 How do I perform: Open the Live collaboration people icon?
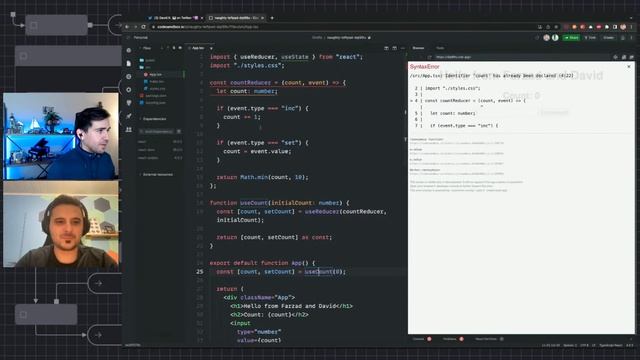[x=129, y=129]
